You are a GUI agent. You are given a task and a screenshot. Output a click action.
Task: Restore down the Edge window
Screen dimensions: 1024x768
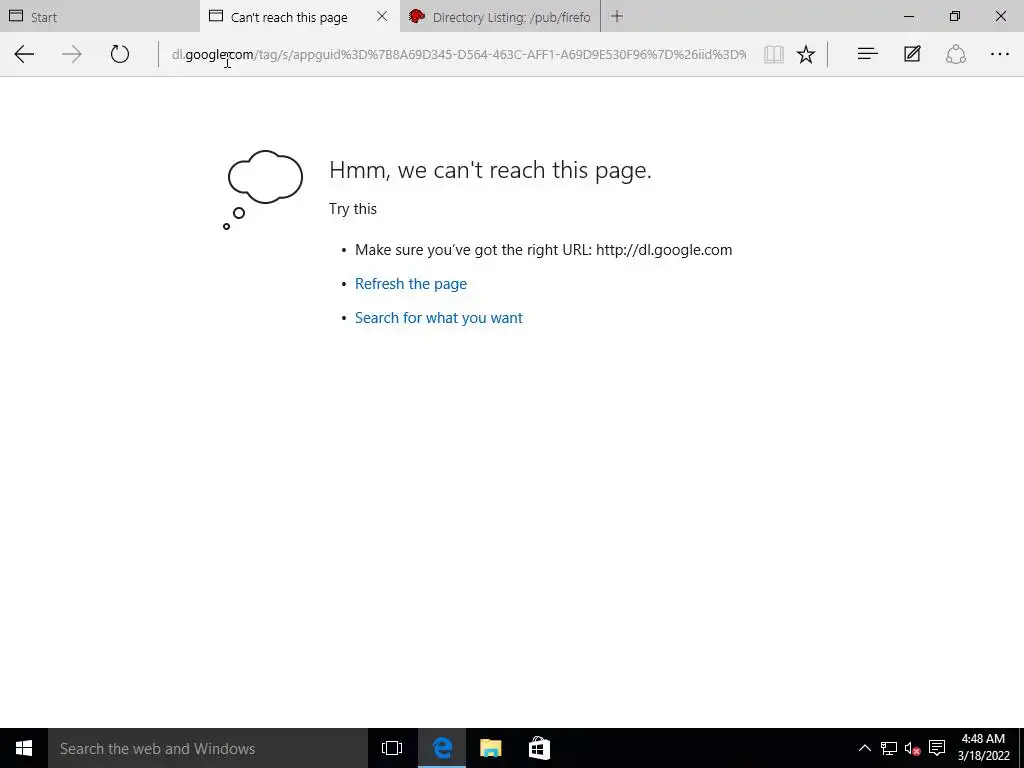pos(955,16)
